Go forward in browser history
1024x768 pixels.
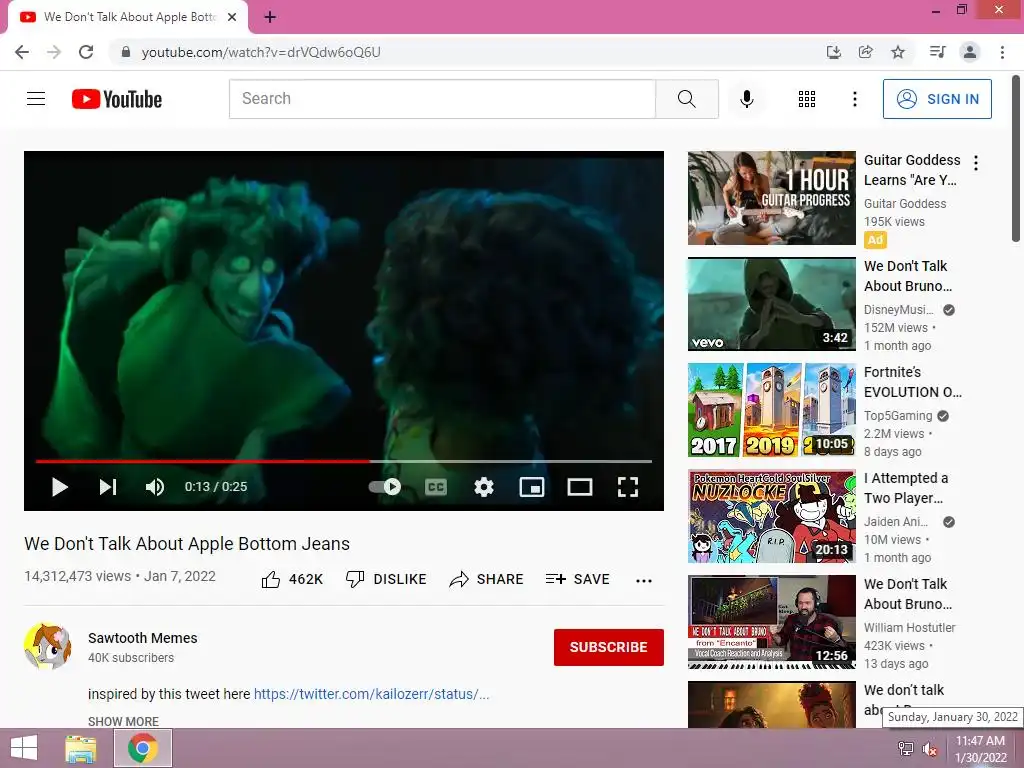click(54, 52)
